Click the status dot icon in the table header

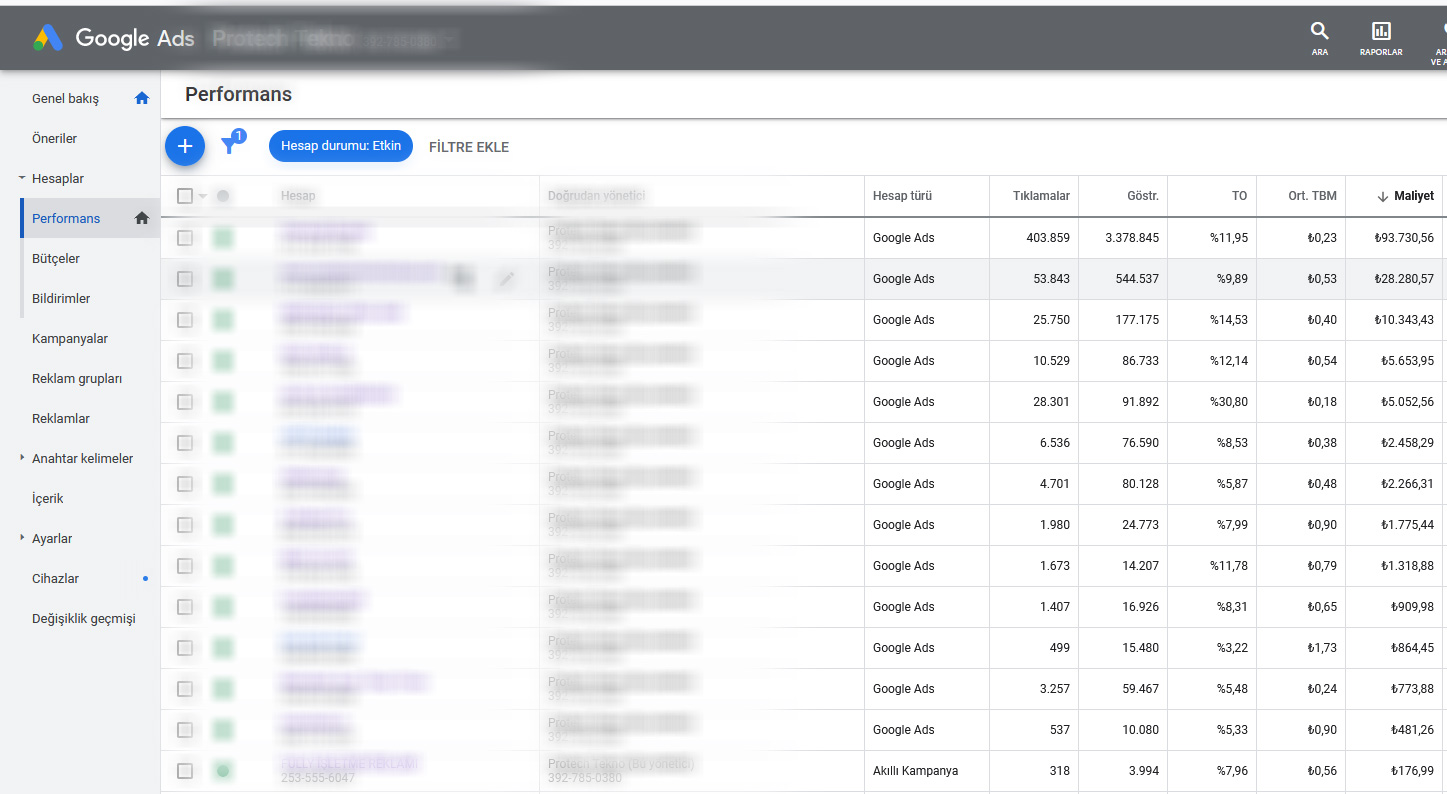pos(223,196)
